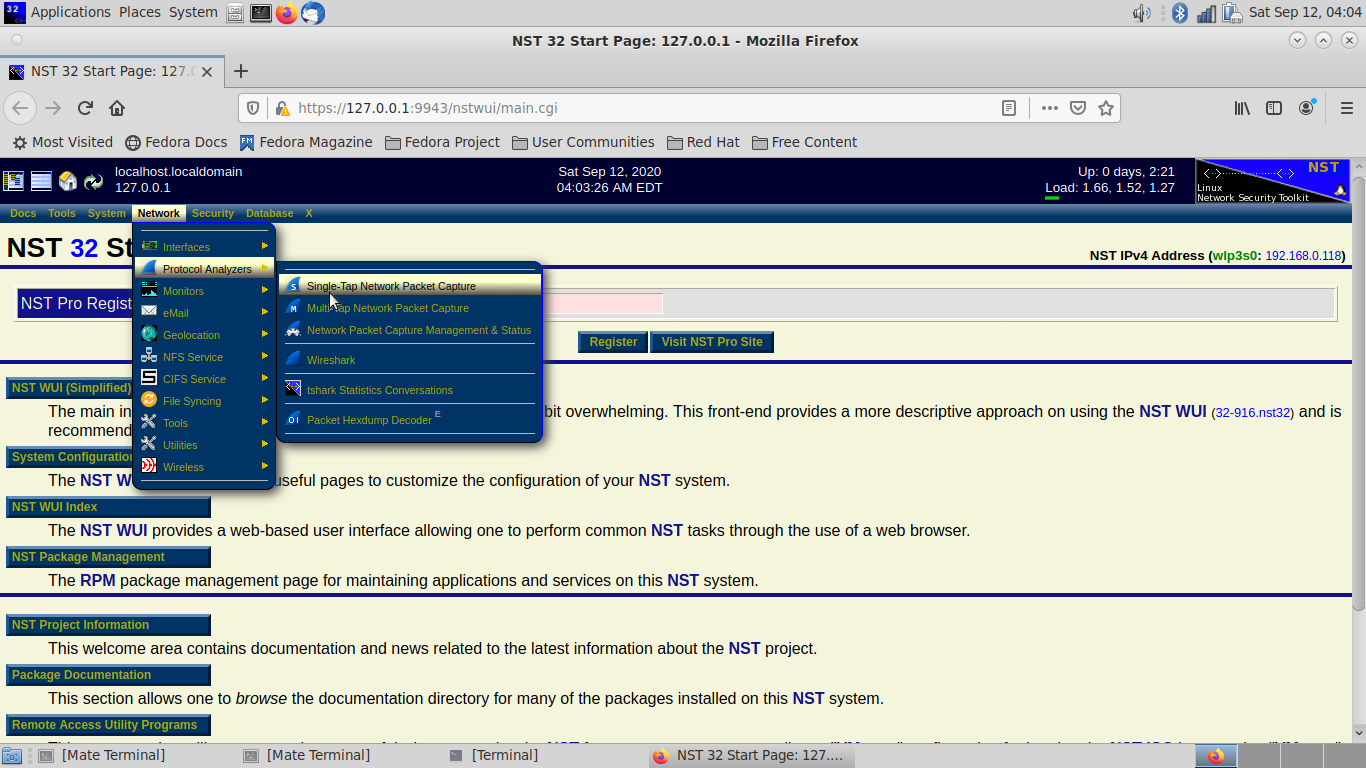Expand the Monitors submenu
The image size is (1366, 768).
183,291
